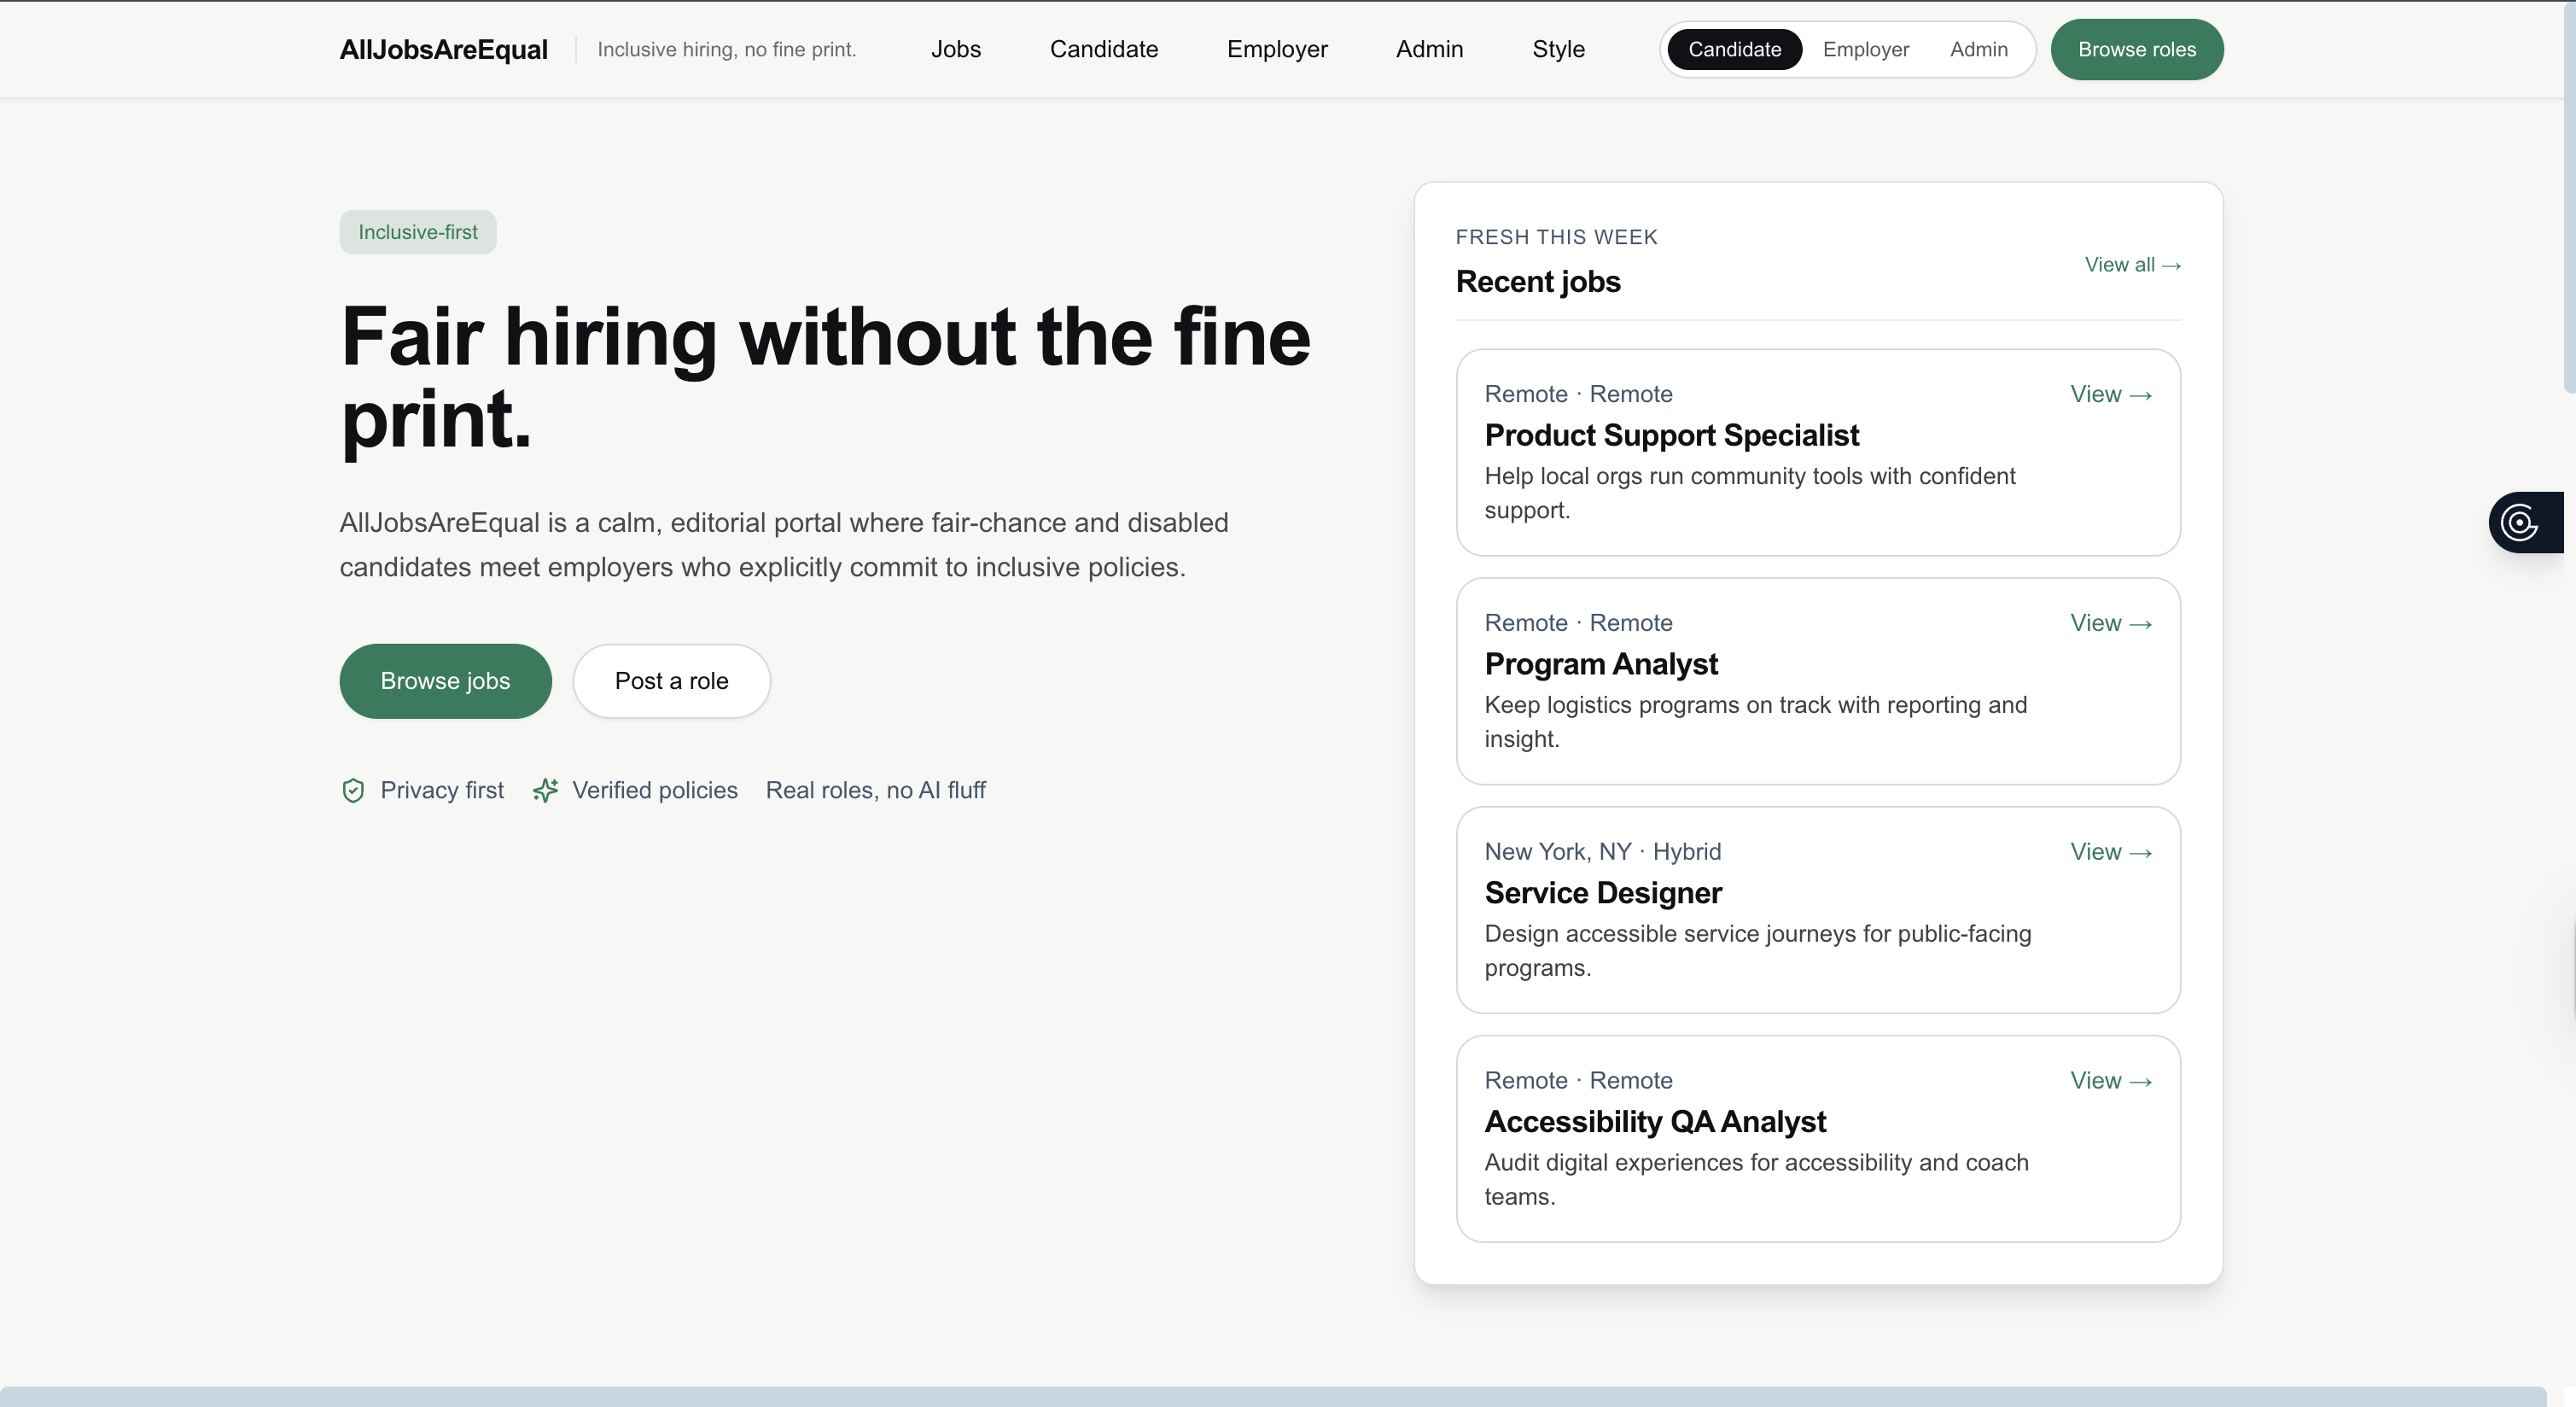Image resolution: width=2576 pixels, height=1407 pixels.
Task: Click the Privacy first shield icon
Action: tap(353, 791)
